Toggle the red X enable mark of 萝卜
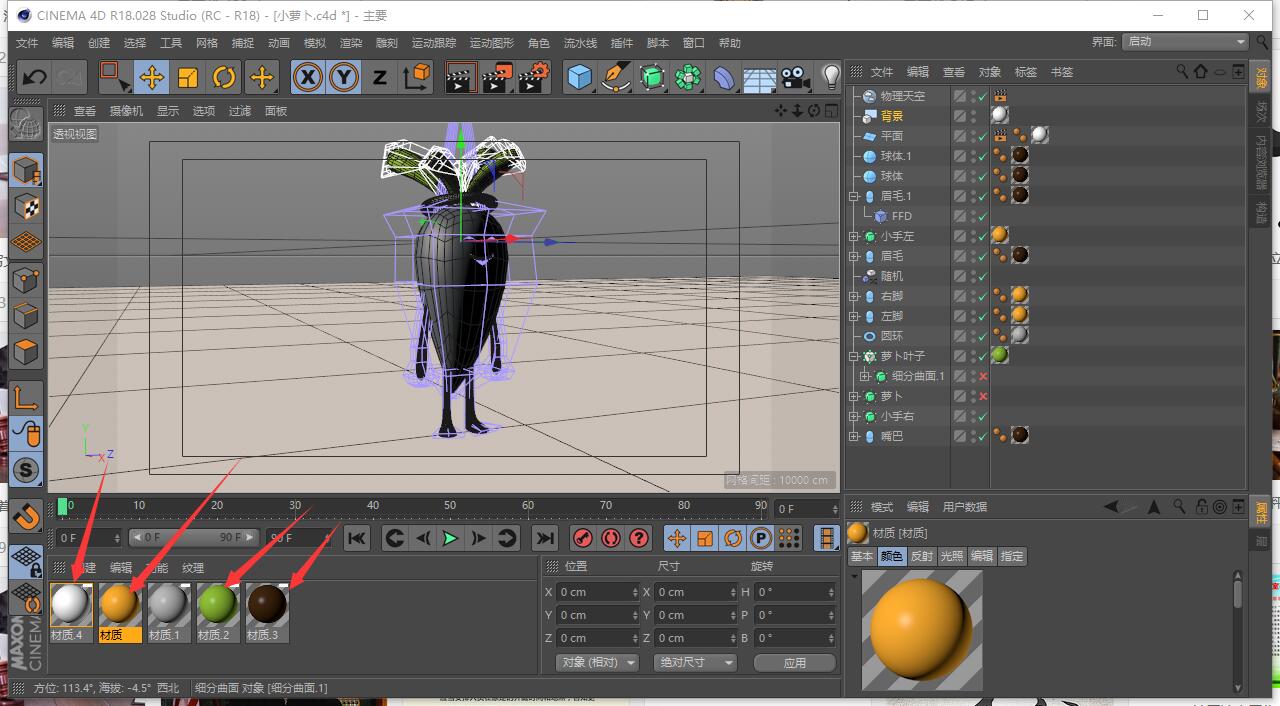The width and height of the screenshot is (1280, 706). coord(983,396)
